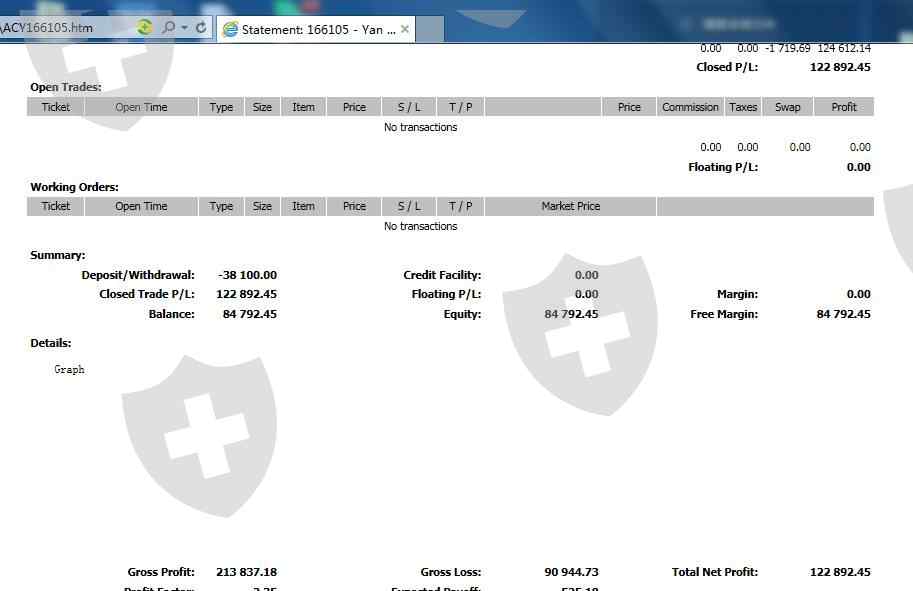
Task: Click the Swap column header
Action: [787, 107]
